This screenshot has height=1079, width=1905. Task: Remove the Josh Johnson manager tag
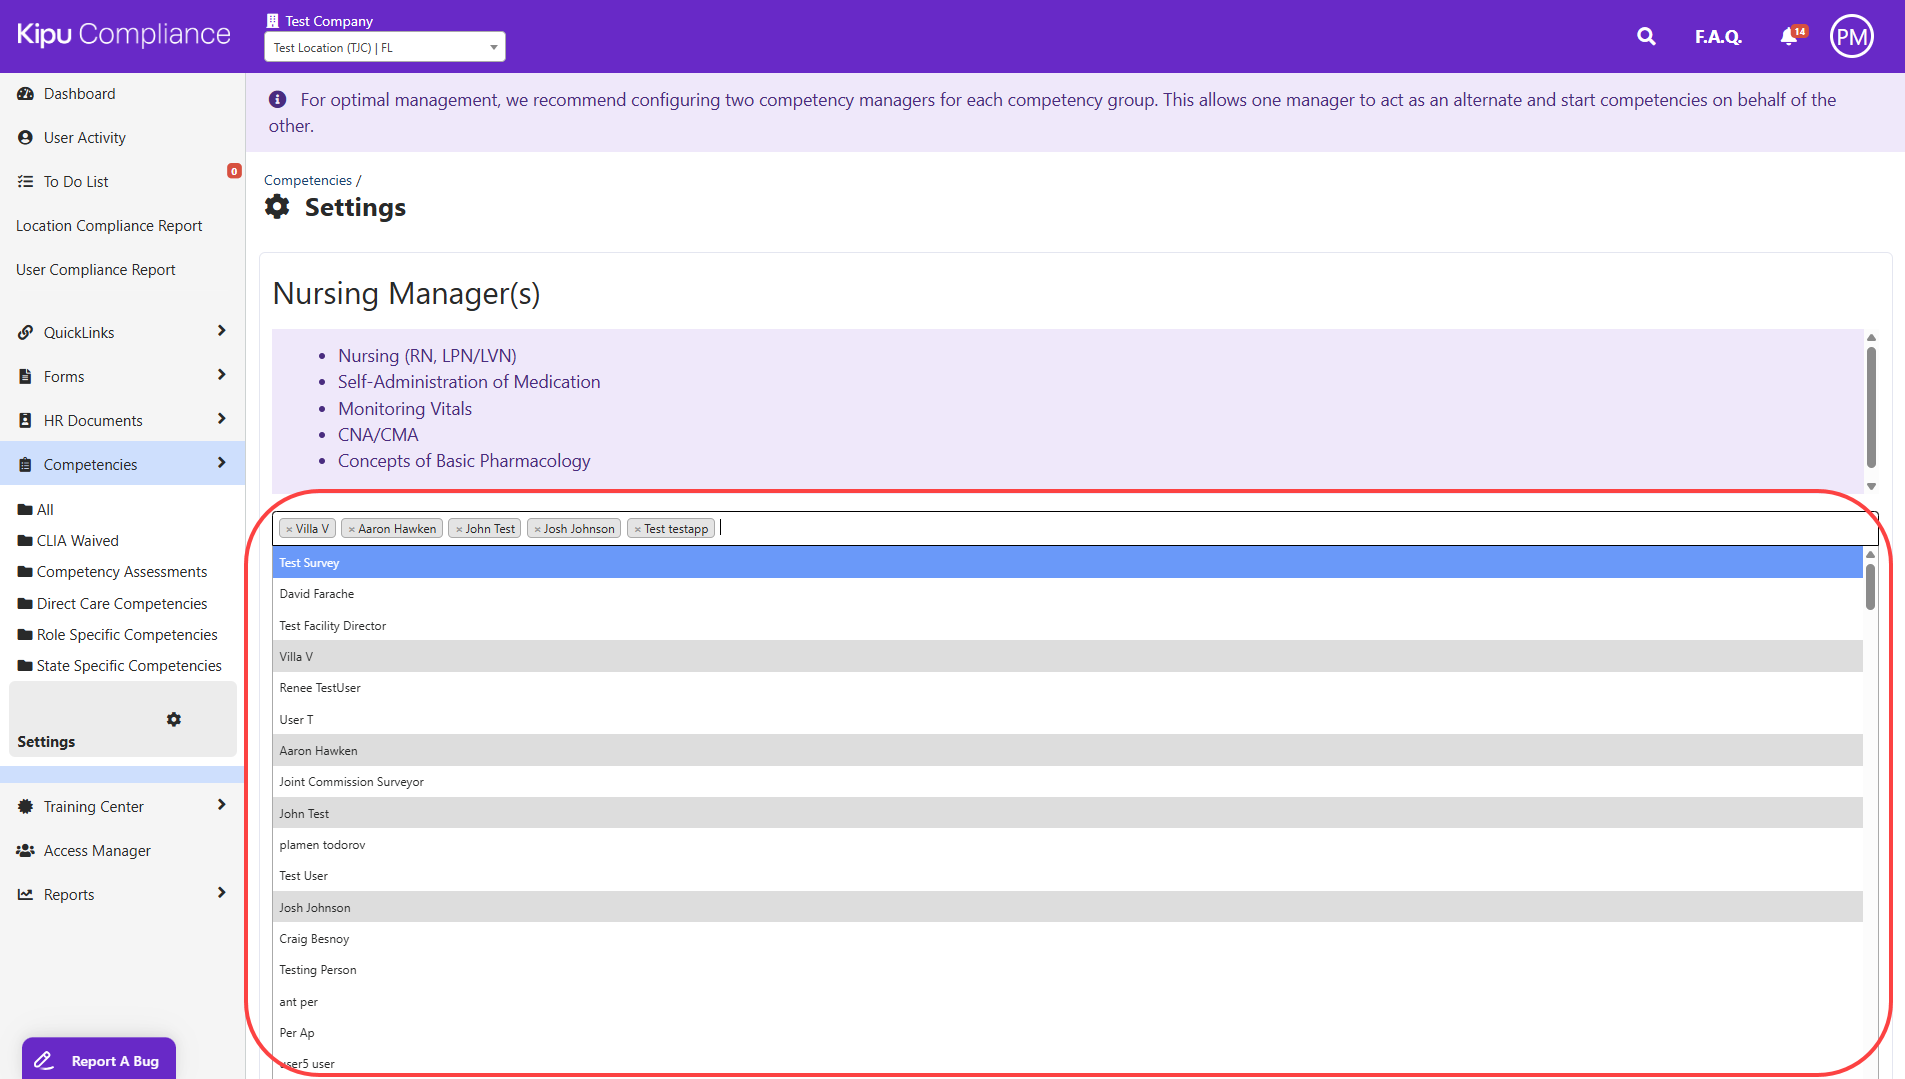click(x=537, y=529)
